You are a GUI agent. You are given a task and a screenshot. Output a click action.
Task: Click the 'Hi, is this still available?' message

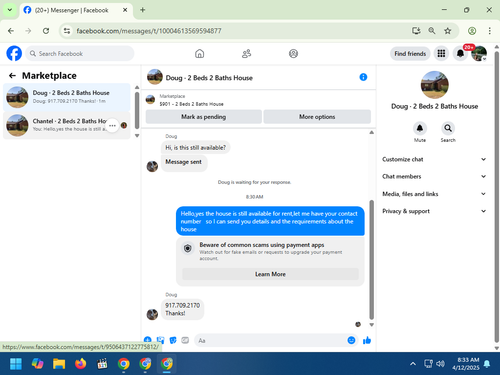pos(196,147)
